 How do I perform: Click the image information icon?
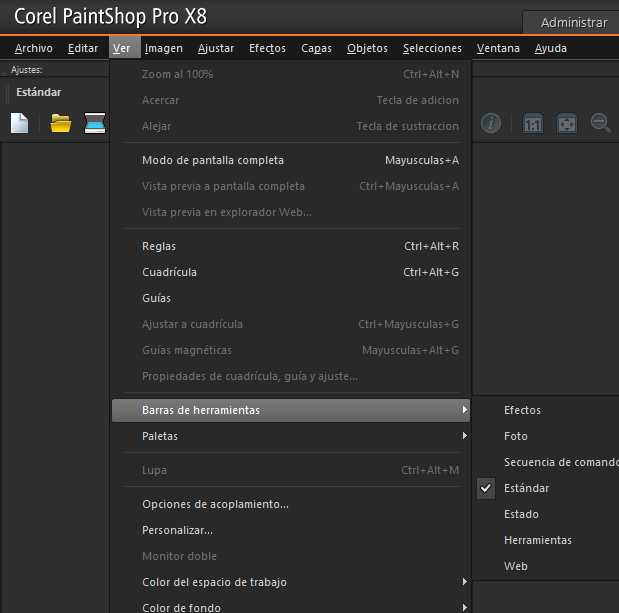pos(491,123)
